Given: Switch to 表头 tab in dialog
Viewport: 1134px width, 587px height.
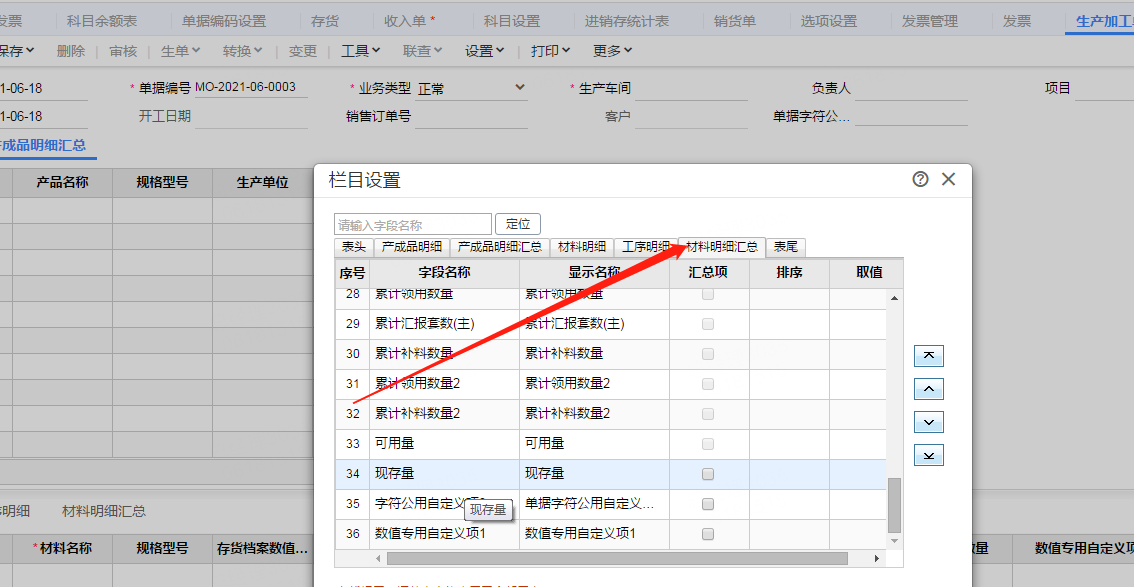Looking at the screenshot, I should click(354, 247).
